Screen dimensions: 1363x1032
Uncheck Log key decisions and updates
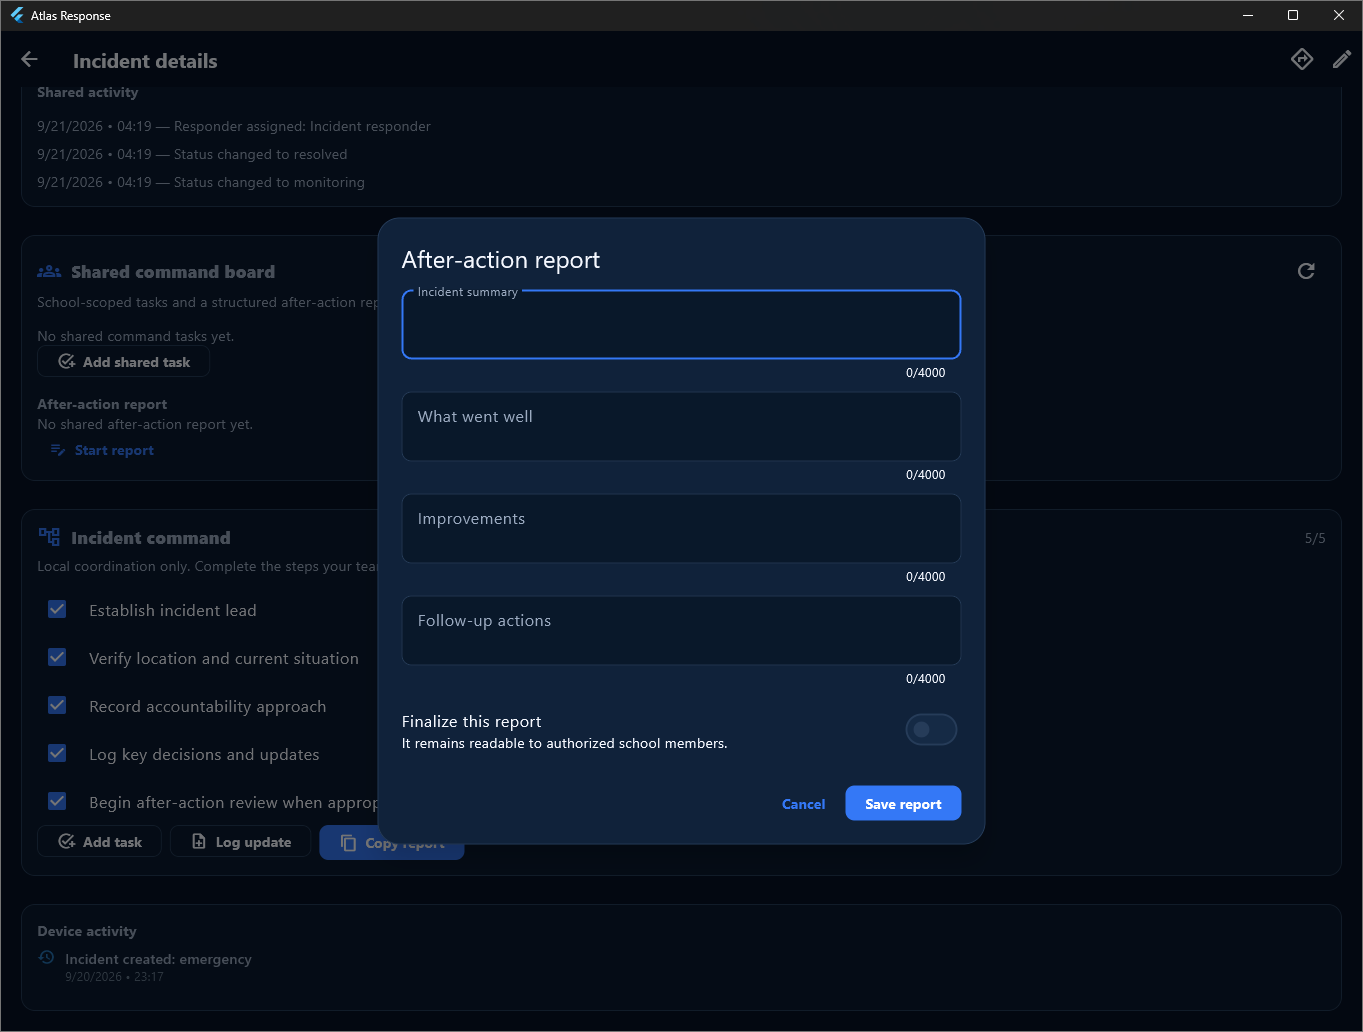point(57,753)
